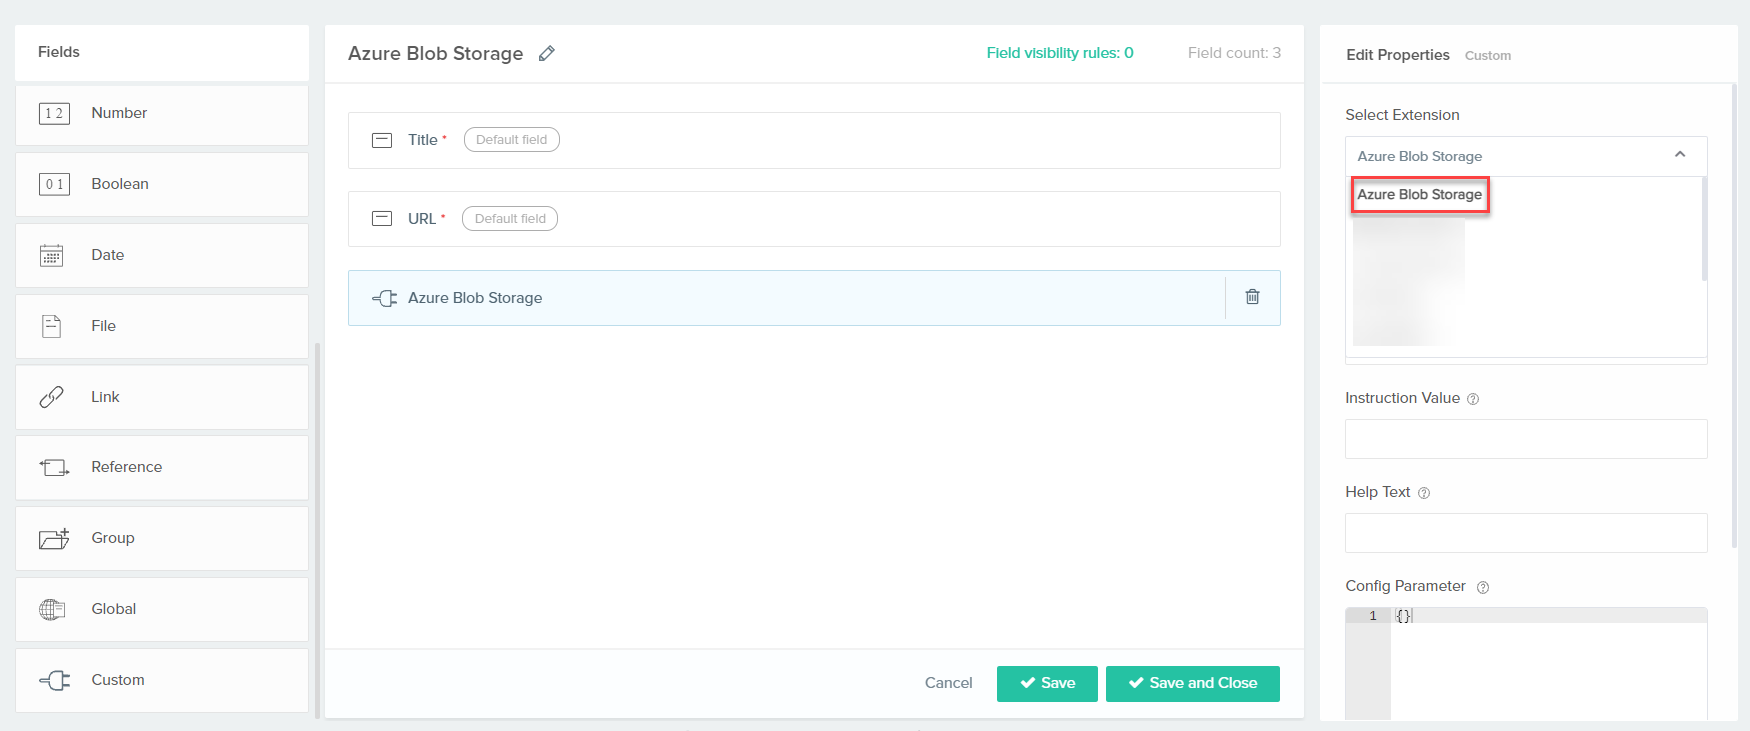Collapse the Select Extension dropdown arrow
1750x731 pixels.
pos(1680,155)
